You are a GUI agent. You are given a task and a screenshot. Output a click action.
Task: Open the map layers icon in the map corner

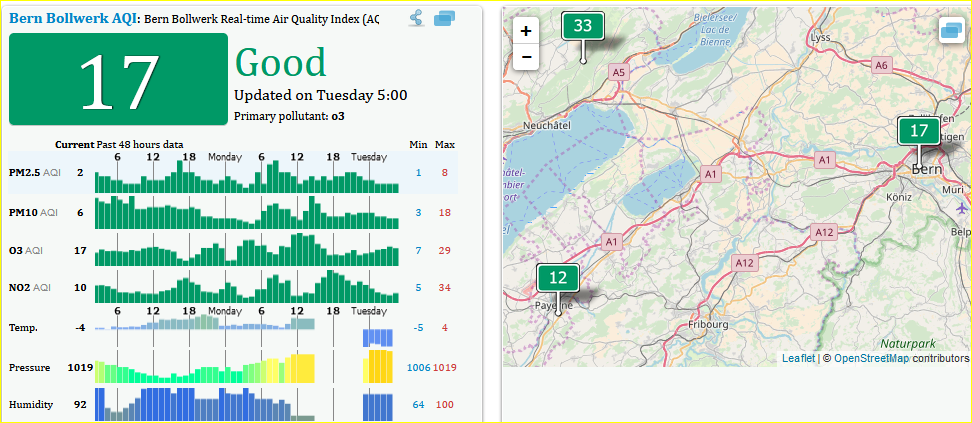(951, 31)
